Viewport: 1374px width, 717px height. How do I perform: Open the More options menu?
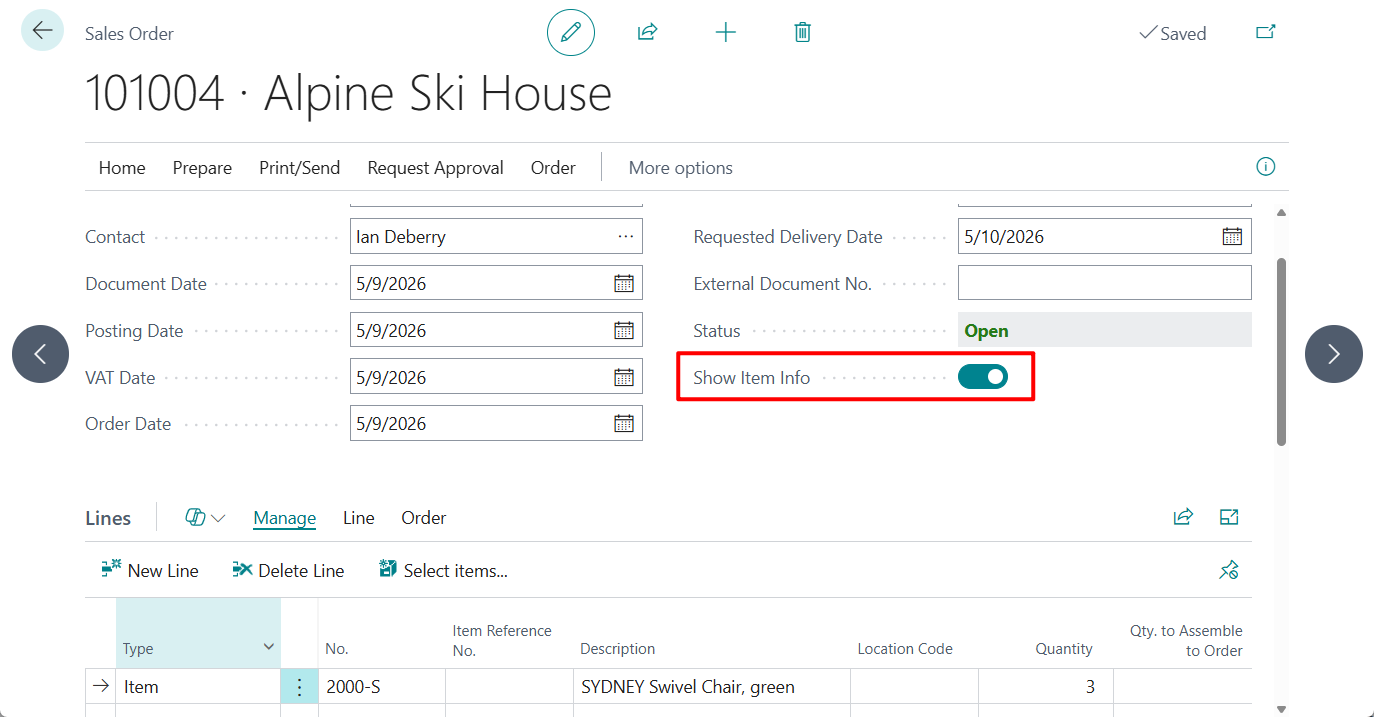pos(680,167)
